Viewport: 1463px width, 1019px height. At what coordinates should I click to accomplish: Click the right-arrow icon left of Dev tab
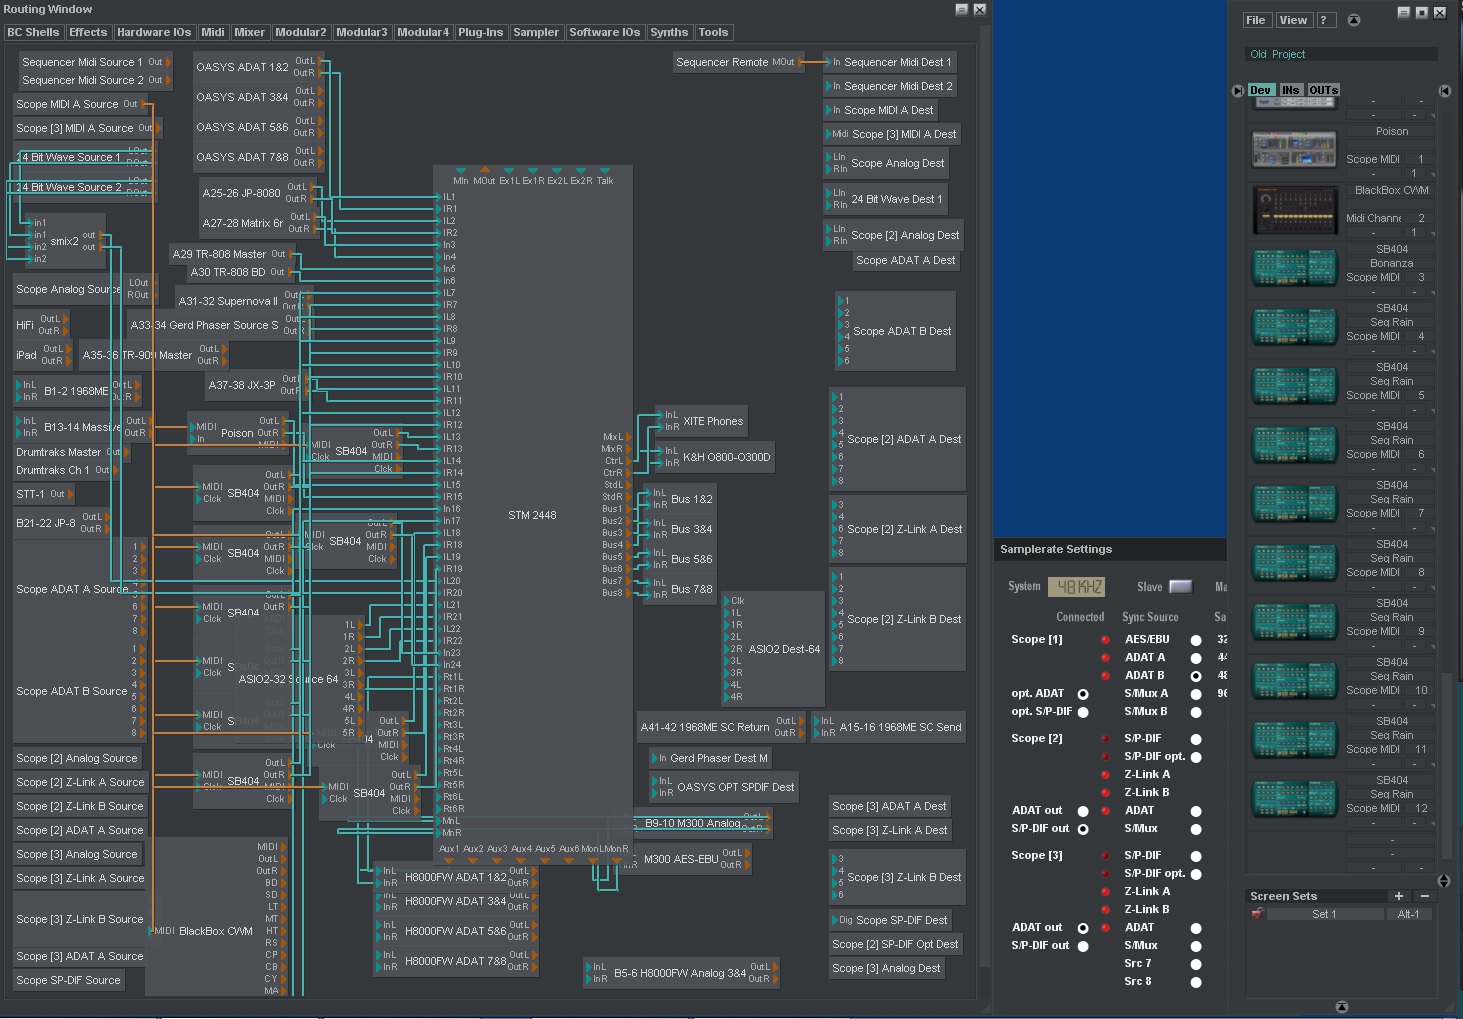pyautogui.click(x=1238, y=91)
